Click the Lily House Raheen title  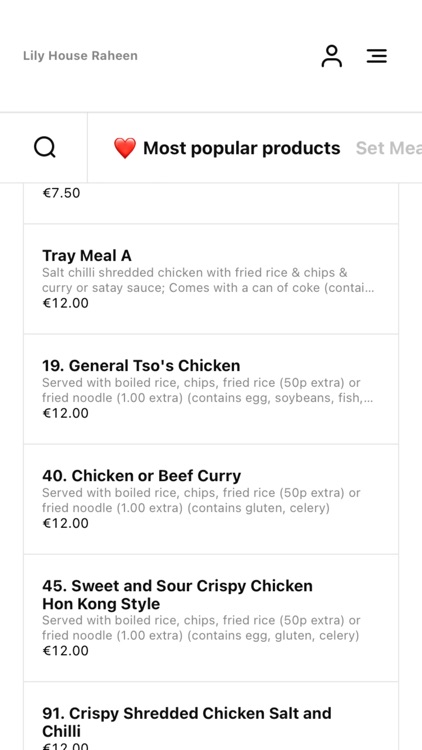coord(80,55)
